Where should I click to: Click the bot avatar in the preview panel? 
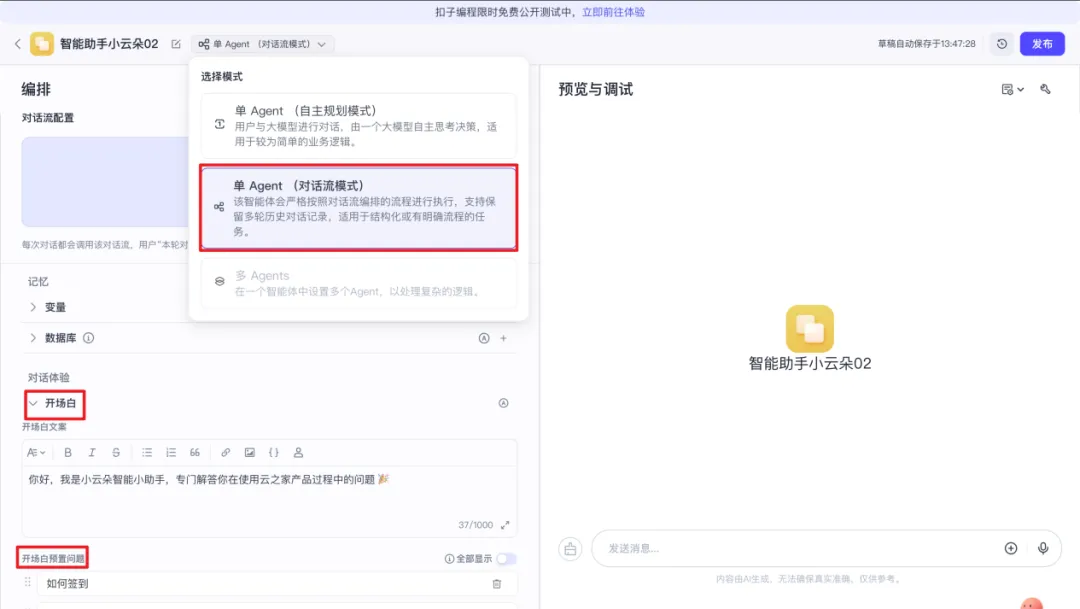click(809, 329)
